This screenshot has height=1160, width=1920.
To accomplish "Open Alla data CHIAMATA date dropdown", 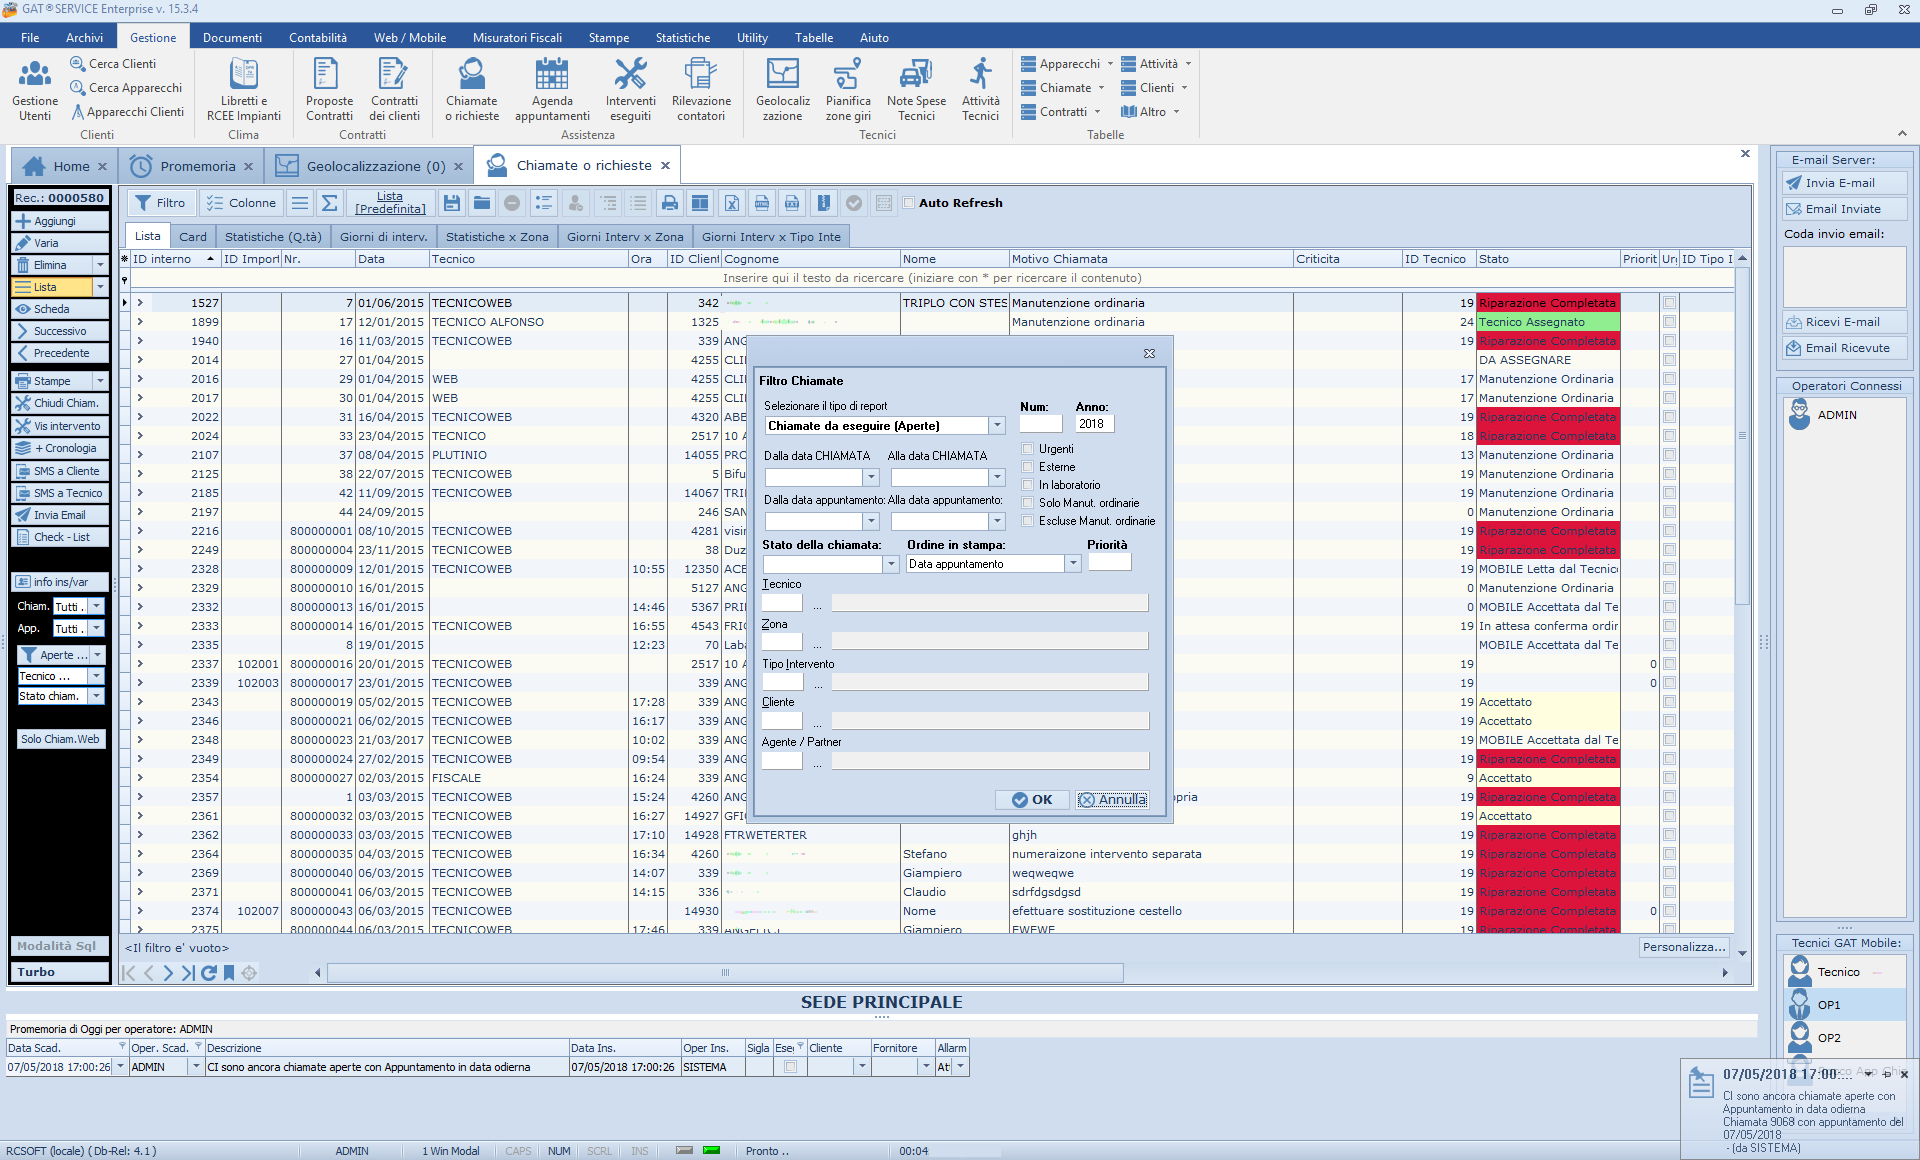I will point(997,478).
